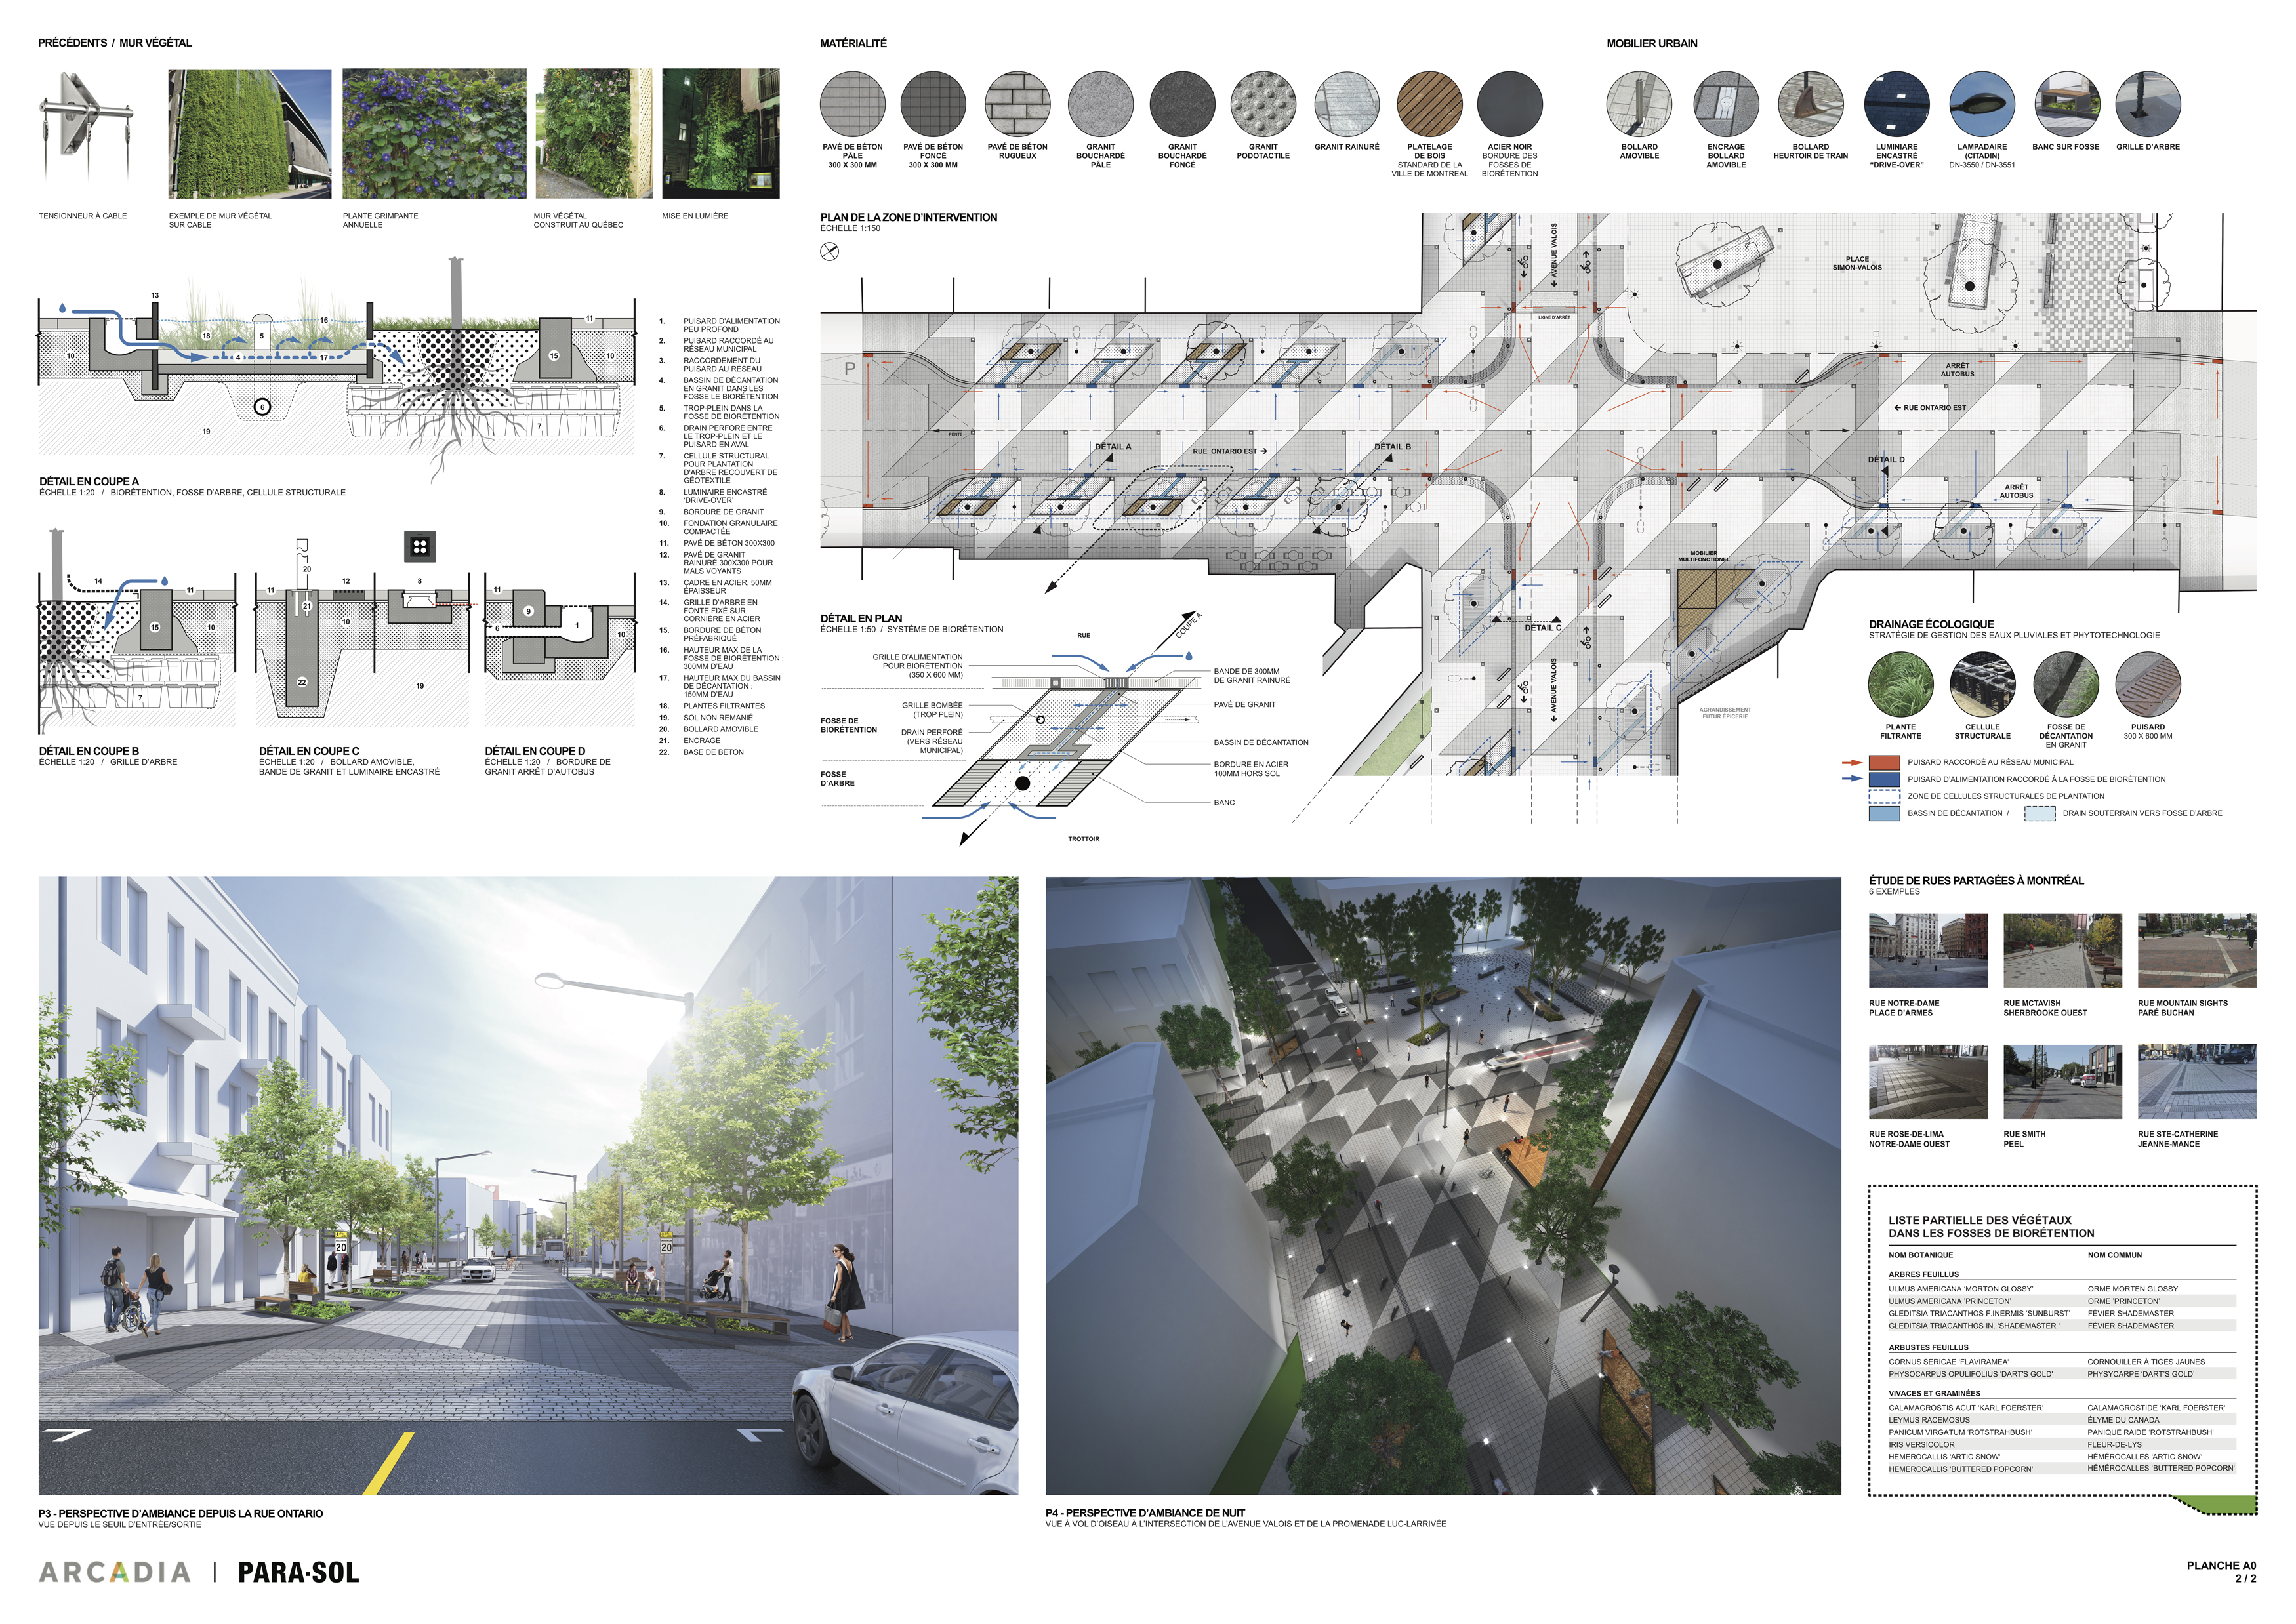
Task: Open the Rue Rose-de-Lima Notre-Dame Ouest photo
Action: (1928, 1082)
